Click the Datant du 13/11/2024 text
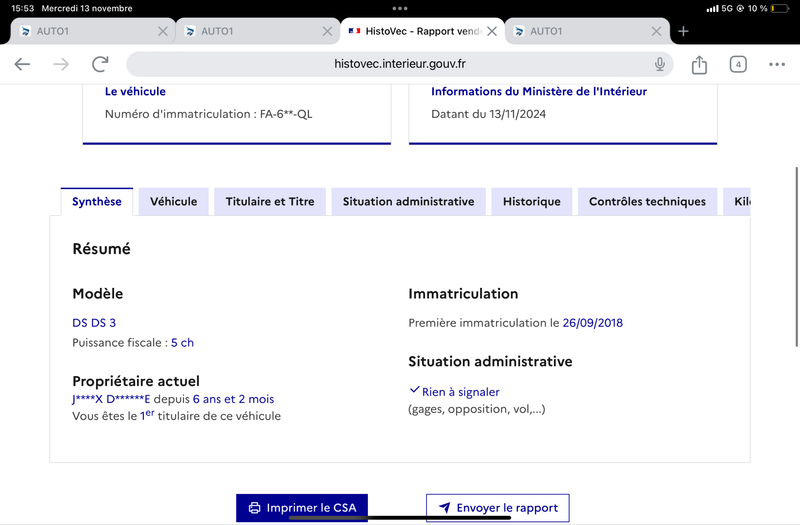The width and height of the screenshot is (800, 525). click(488, 114)
